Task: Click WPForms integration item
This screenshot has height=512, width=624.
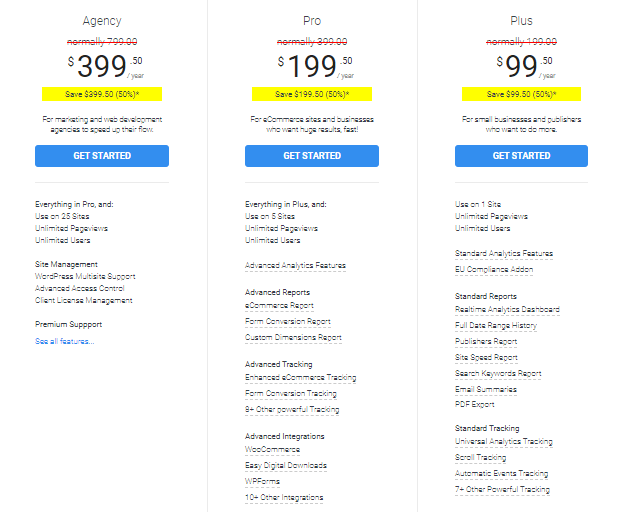Action: 262,481
